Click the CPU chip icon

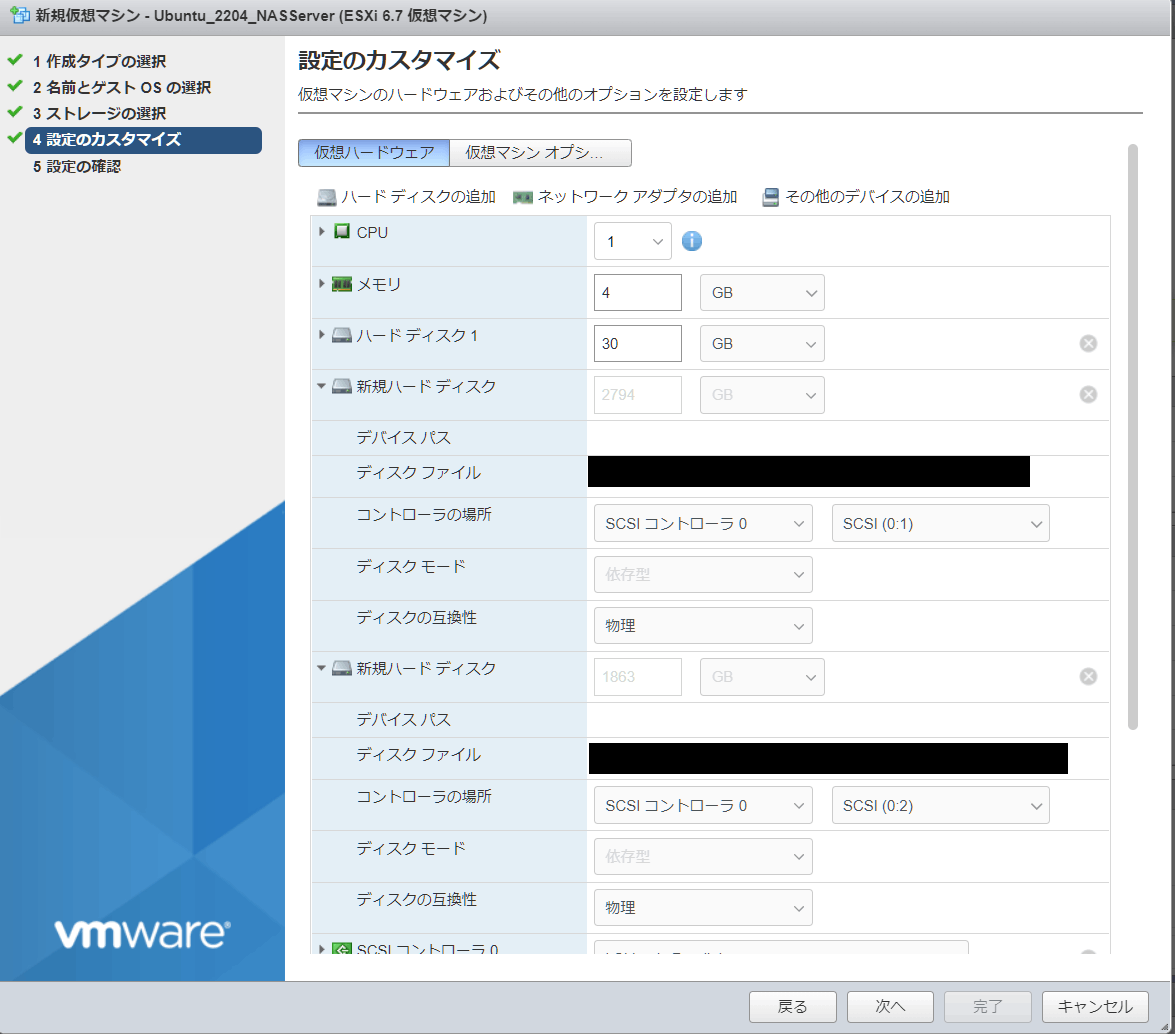tap(342, 232)
